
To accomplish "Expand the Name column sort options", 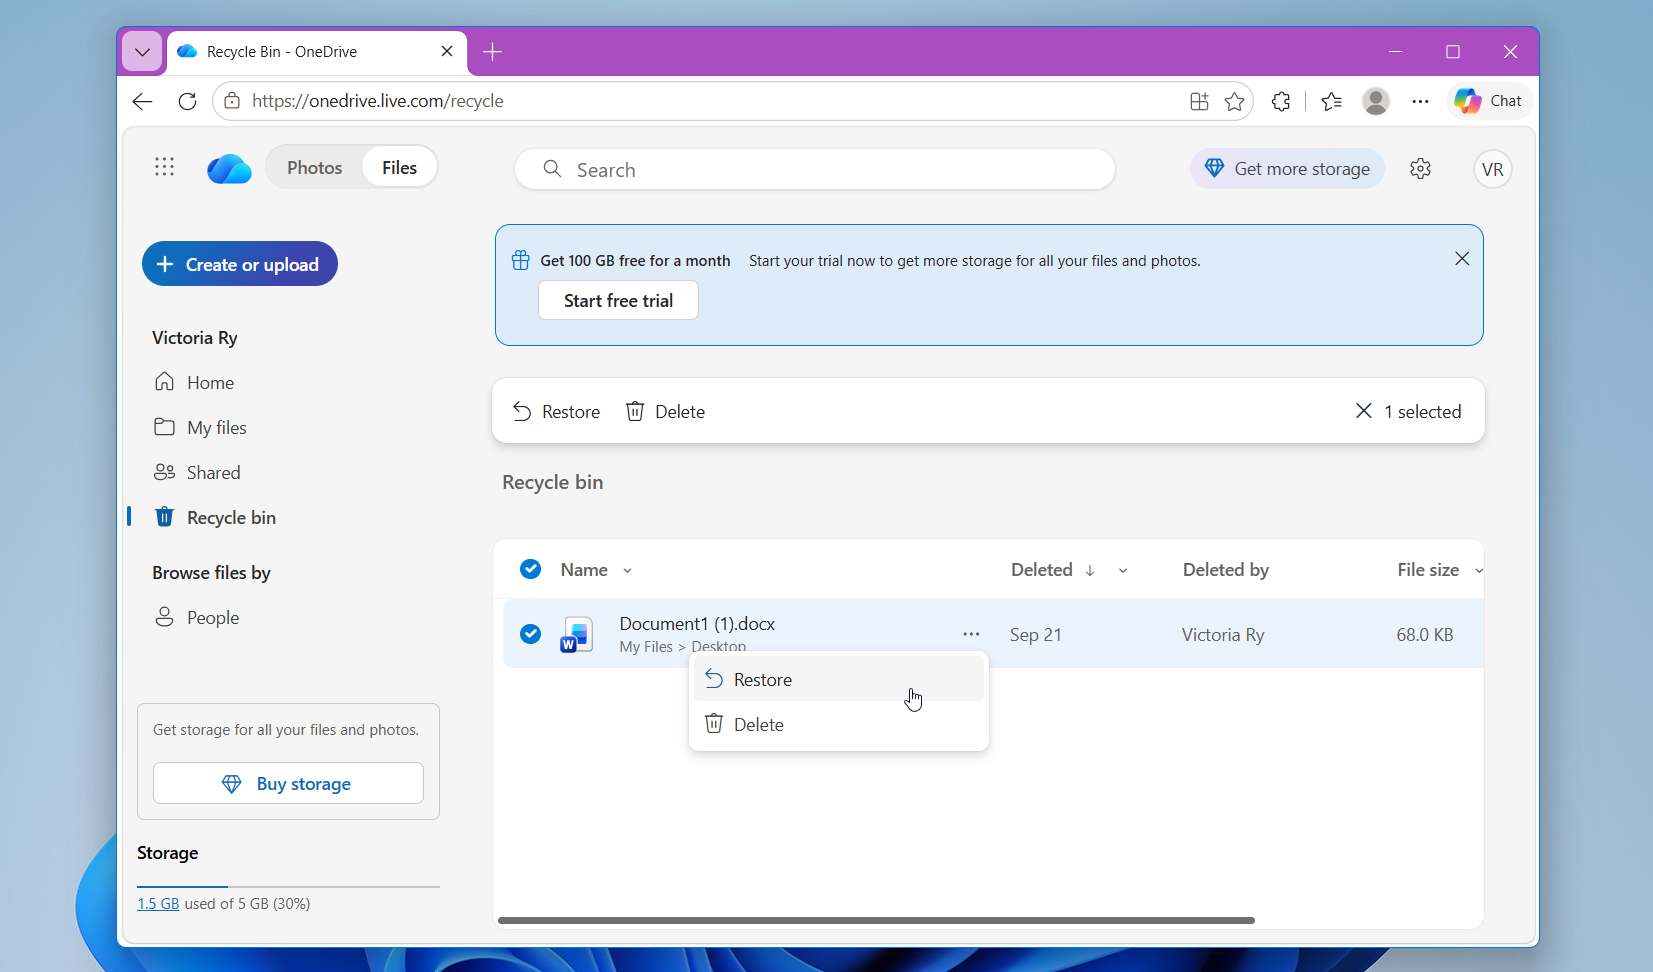I will click(627, 571).
